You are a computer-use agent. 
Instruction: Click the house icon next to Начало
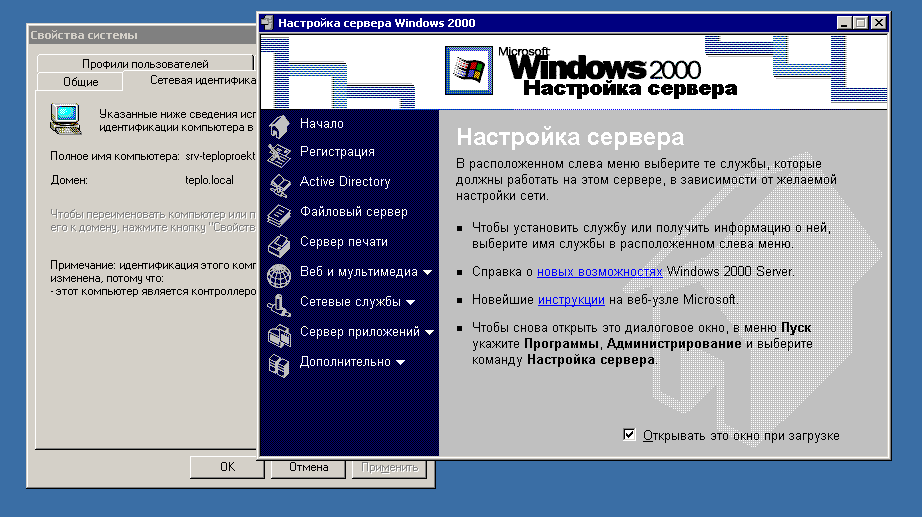point(279,126)
